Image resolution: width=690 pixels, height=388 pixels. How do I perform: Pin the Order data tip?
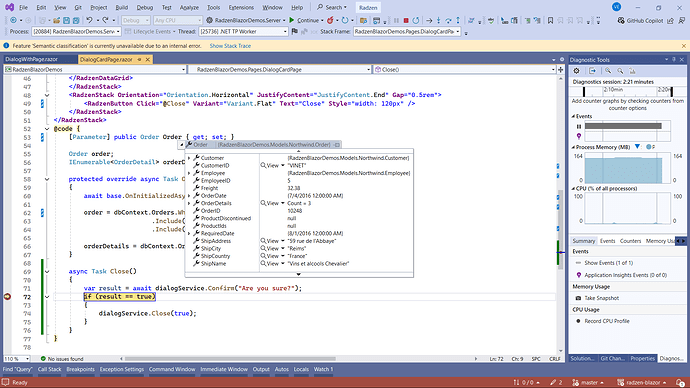tap(337, 144)
